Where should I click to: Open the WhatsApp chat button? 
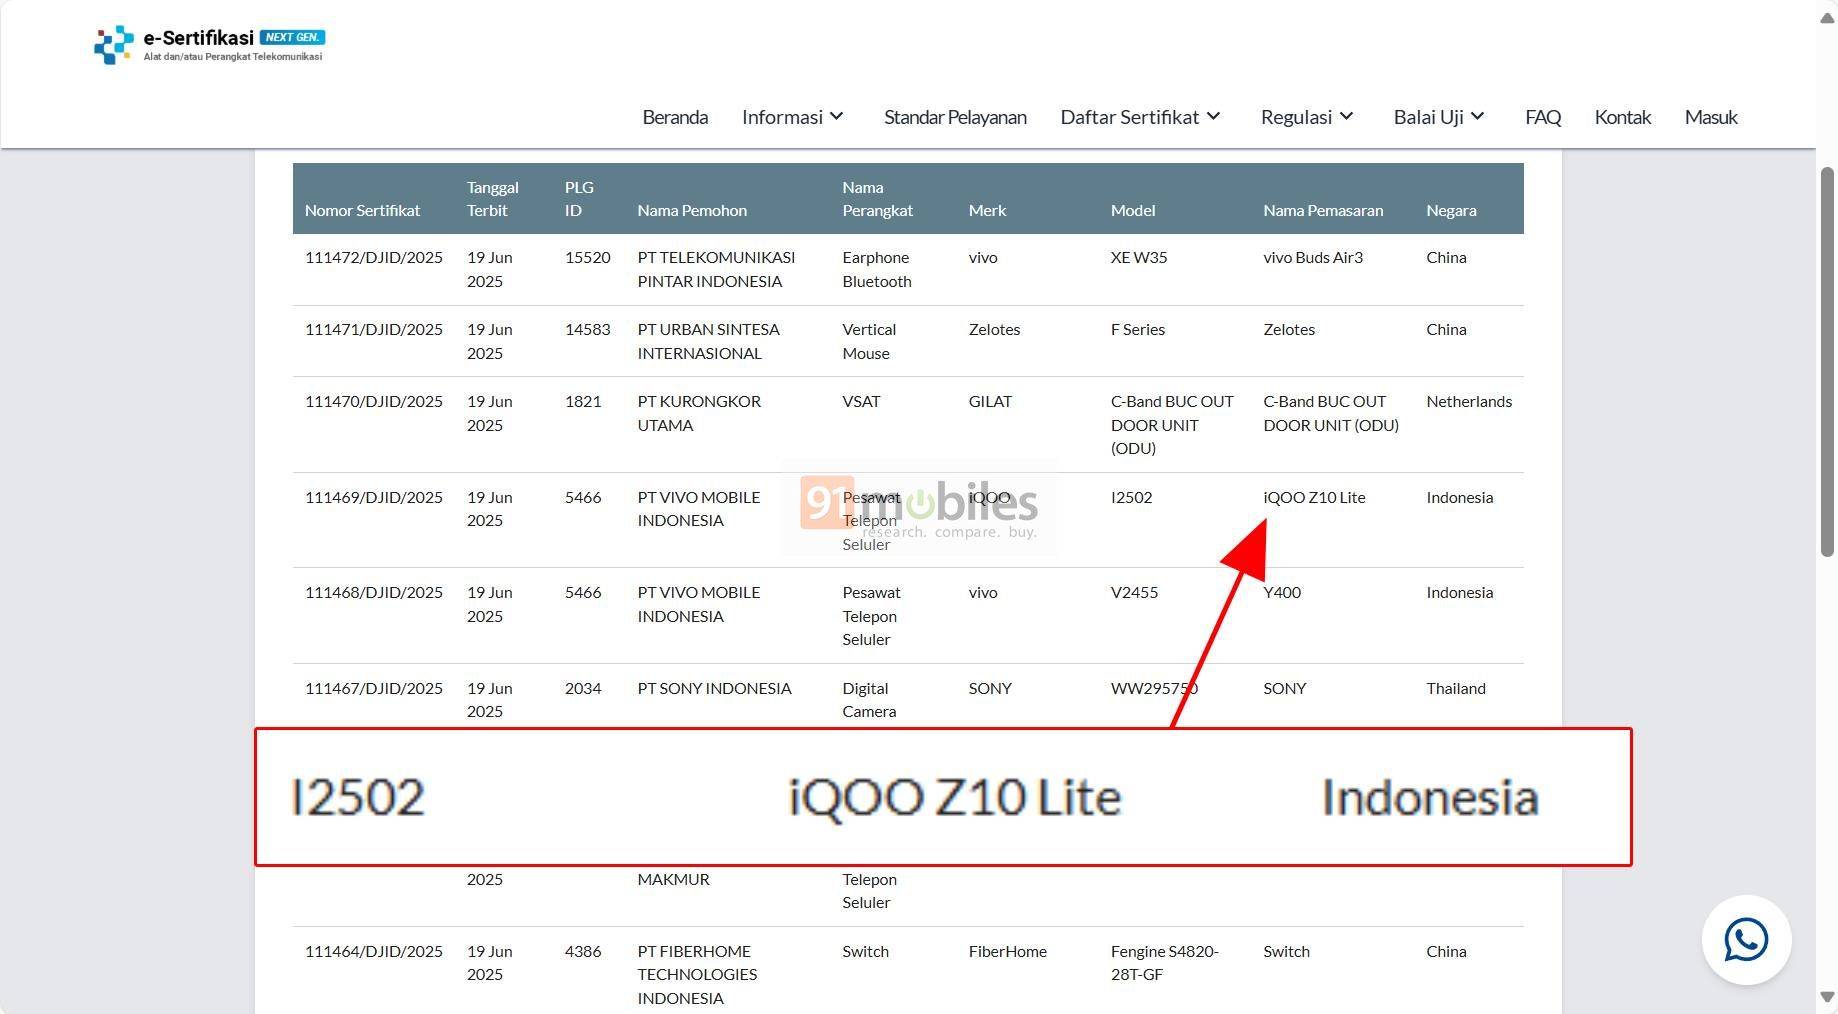1746,940
